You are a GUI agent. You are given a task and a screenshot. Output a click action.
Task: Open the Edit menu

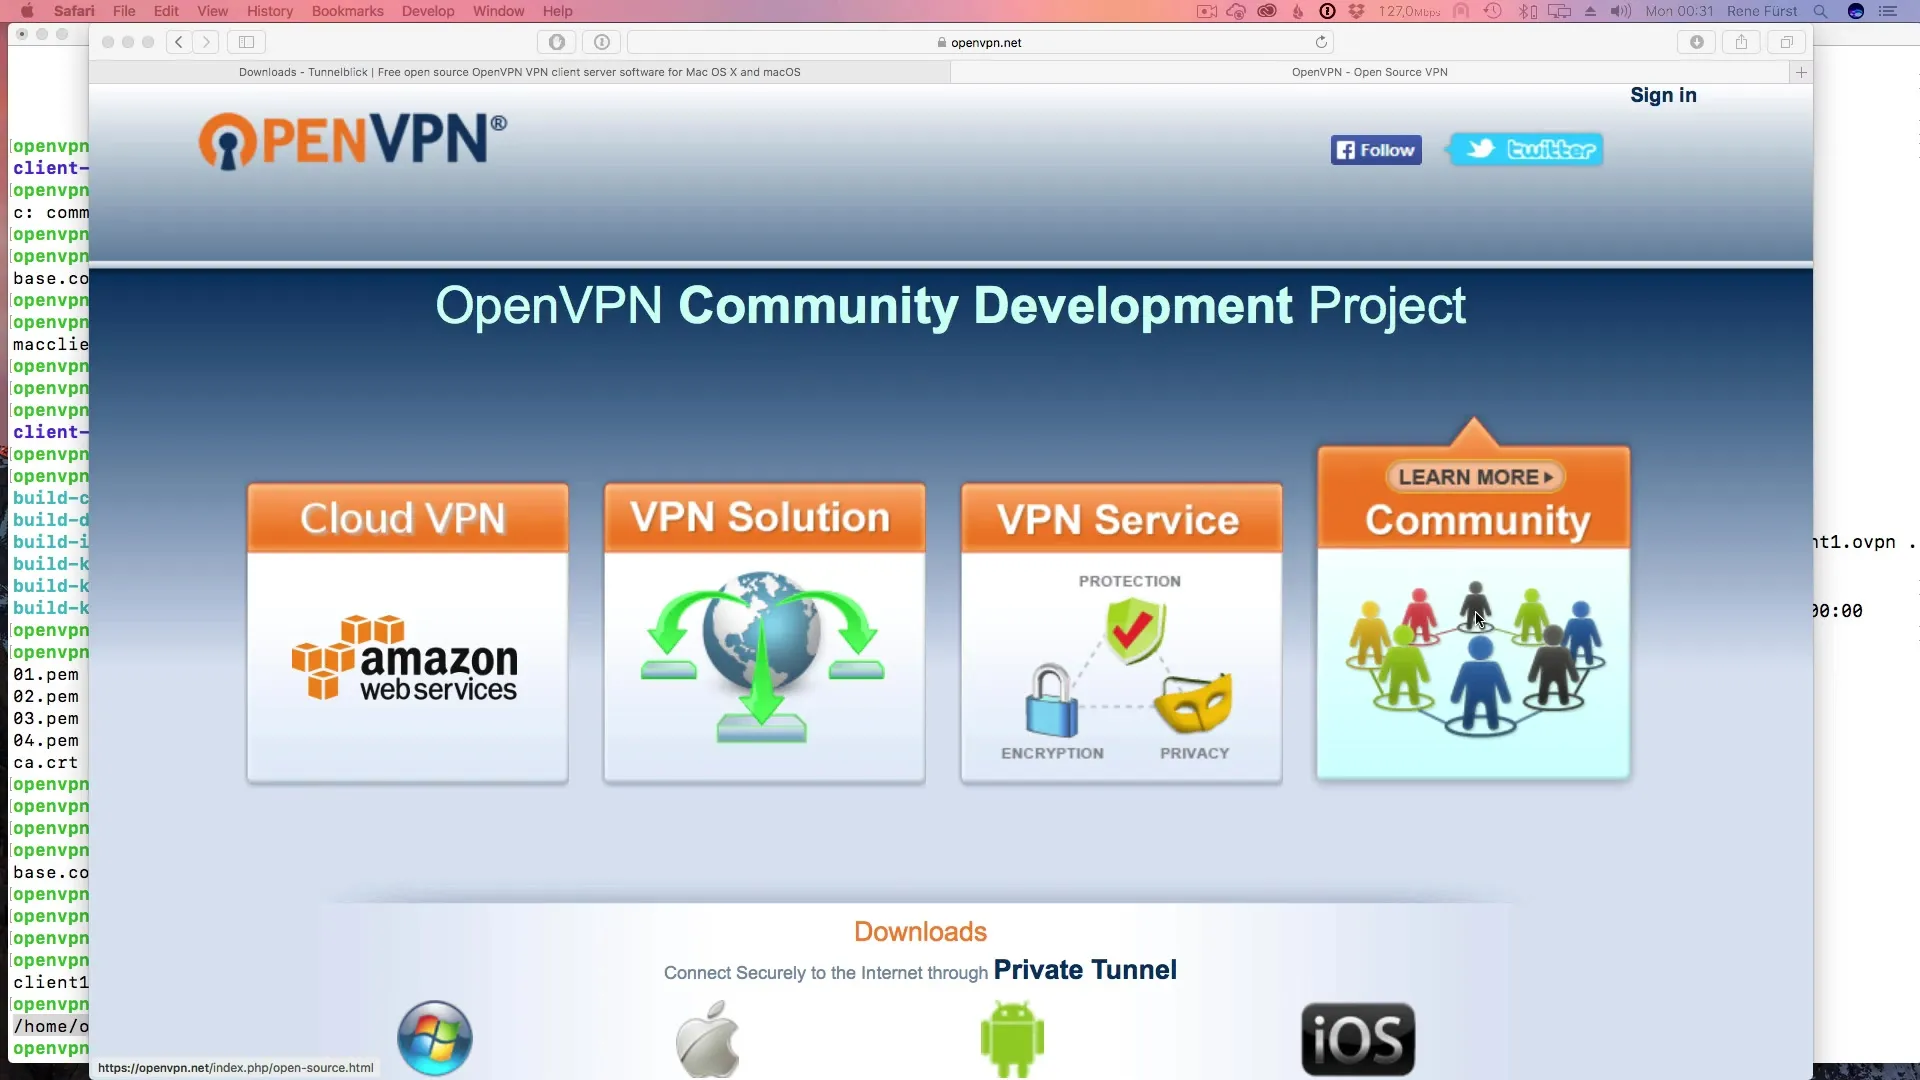coord(166,11)
